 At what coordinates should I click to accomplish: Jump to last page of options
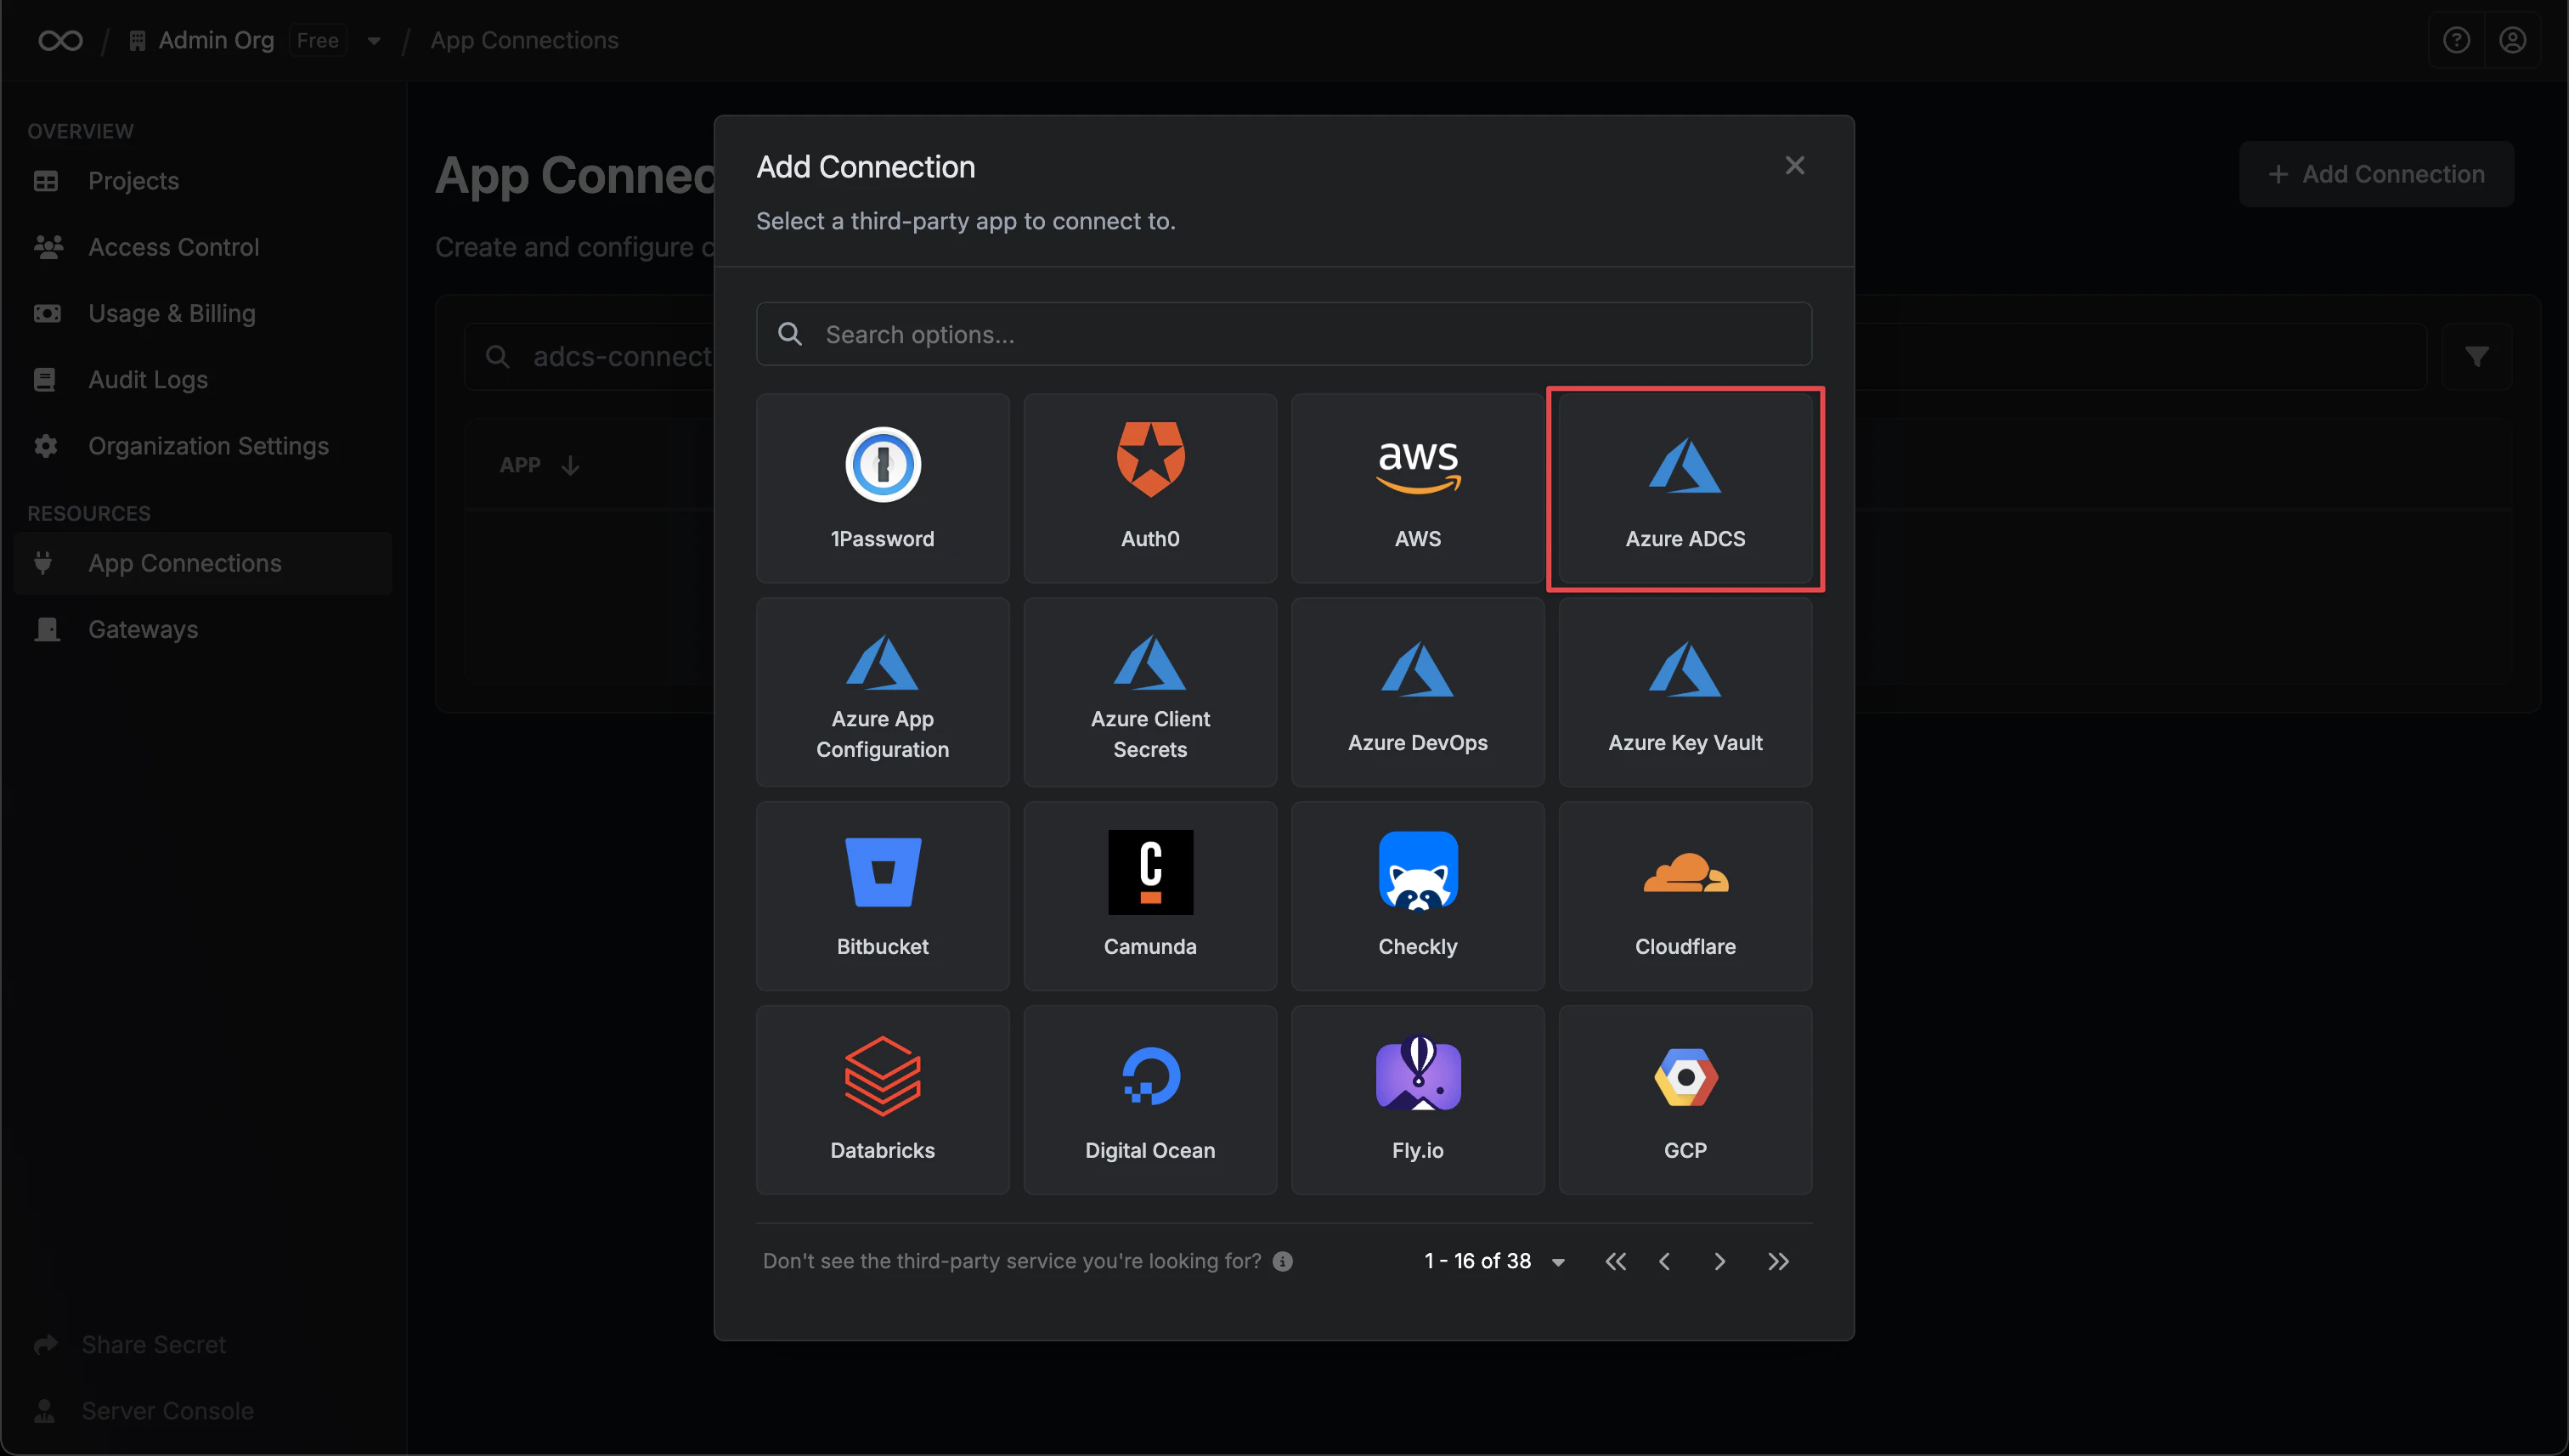point(1778,1262)
